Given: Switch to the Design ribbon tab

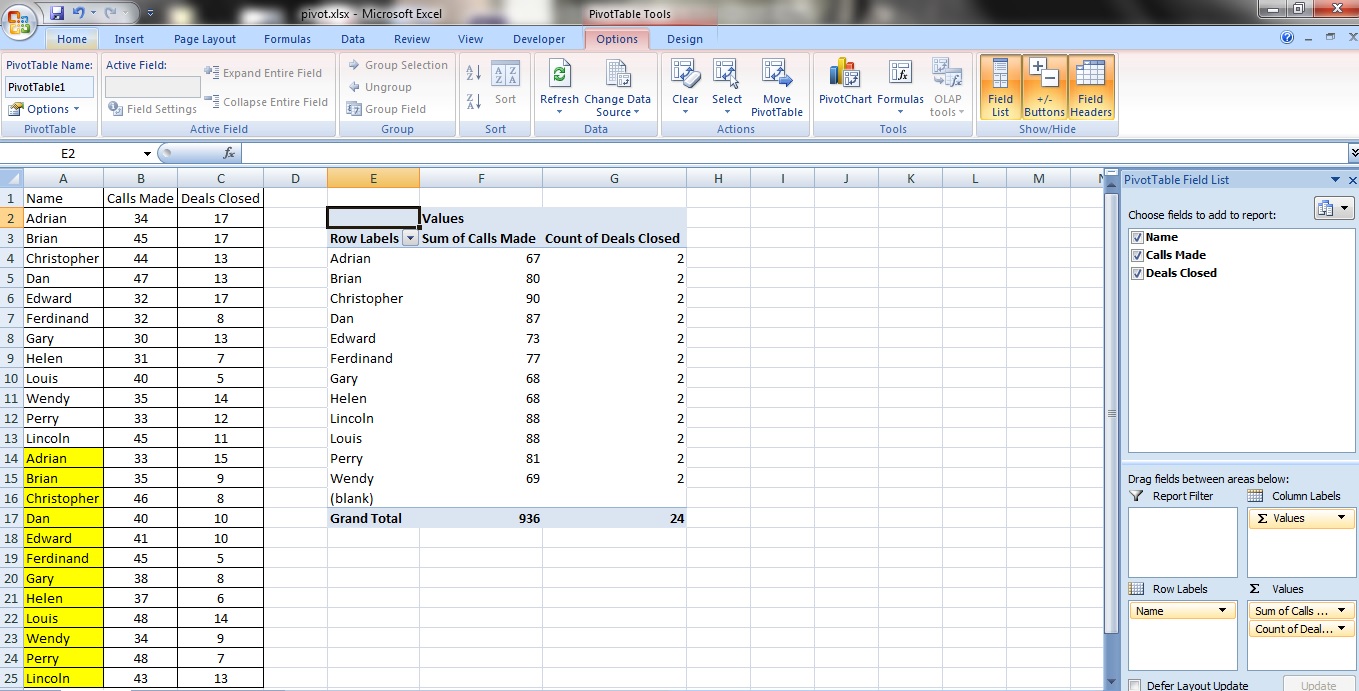Looking at the screenshot, I should tap(684, 39).
